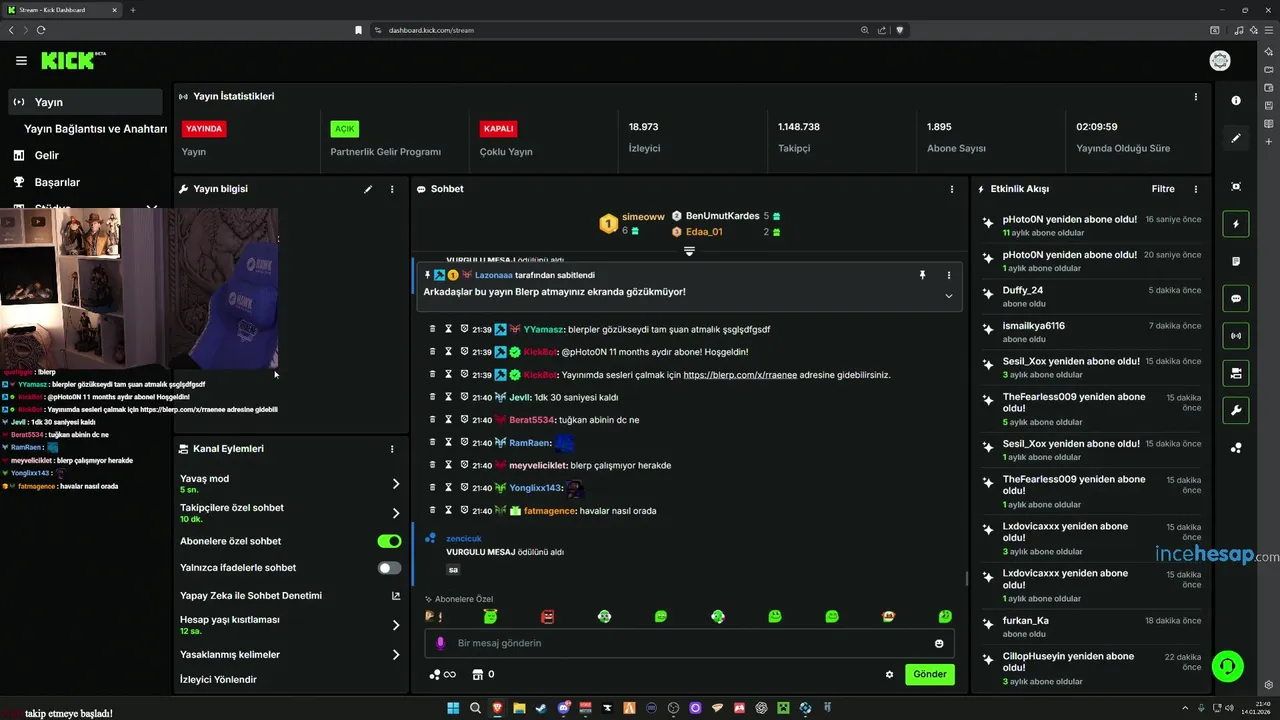1280x720 pixels.
Task: Toggle the lightning activity feed panel icon
Action: click(x=1236, y=224)
